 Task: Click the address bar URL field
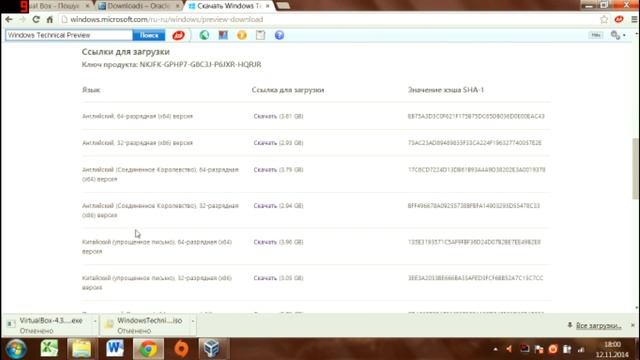327,19
